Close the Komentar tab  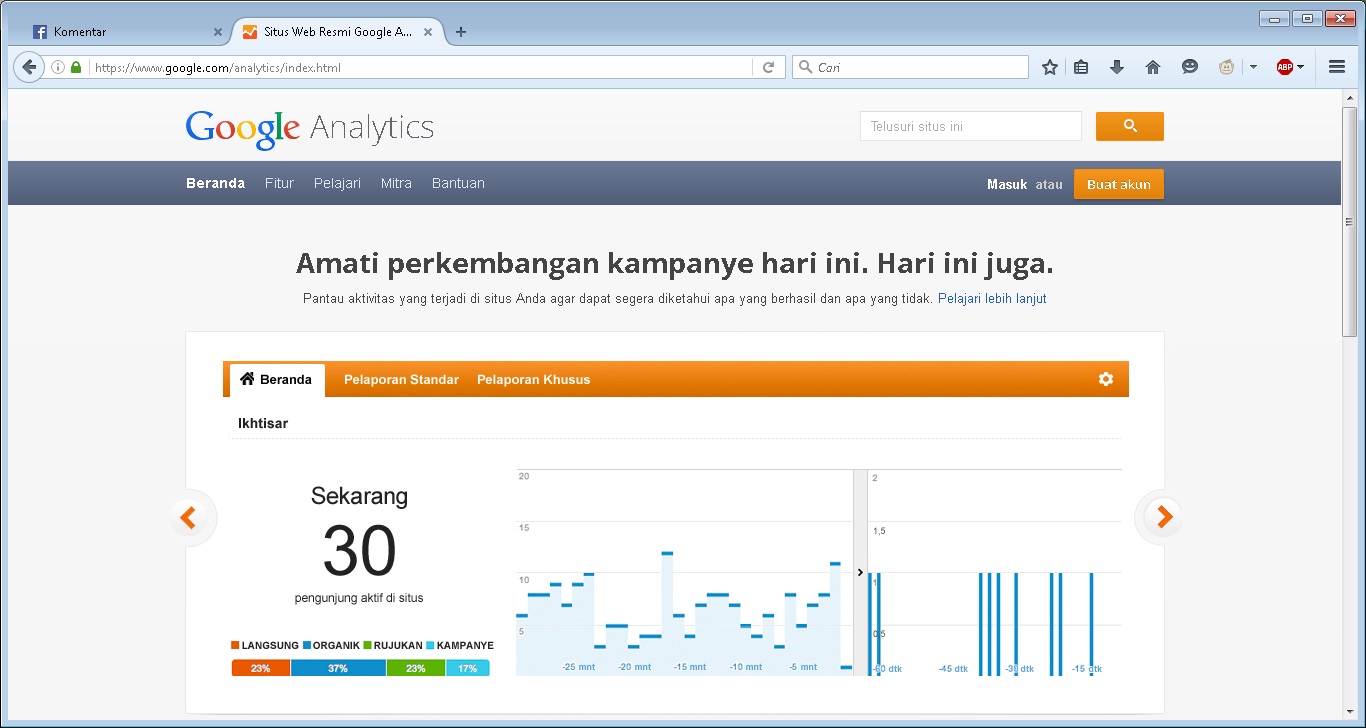click(218, 32)
